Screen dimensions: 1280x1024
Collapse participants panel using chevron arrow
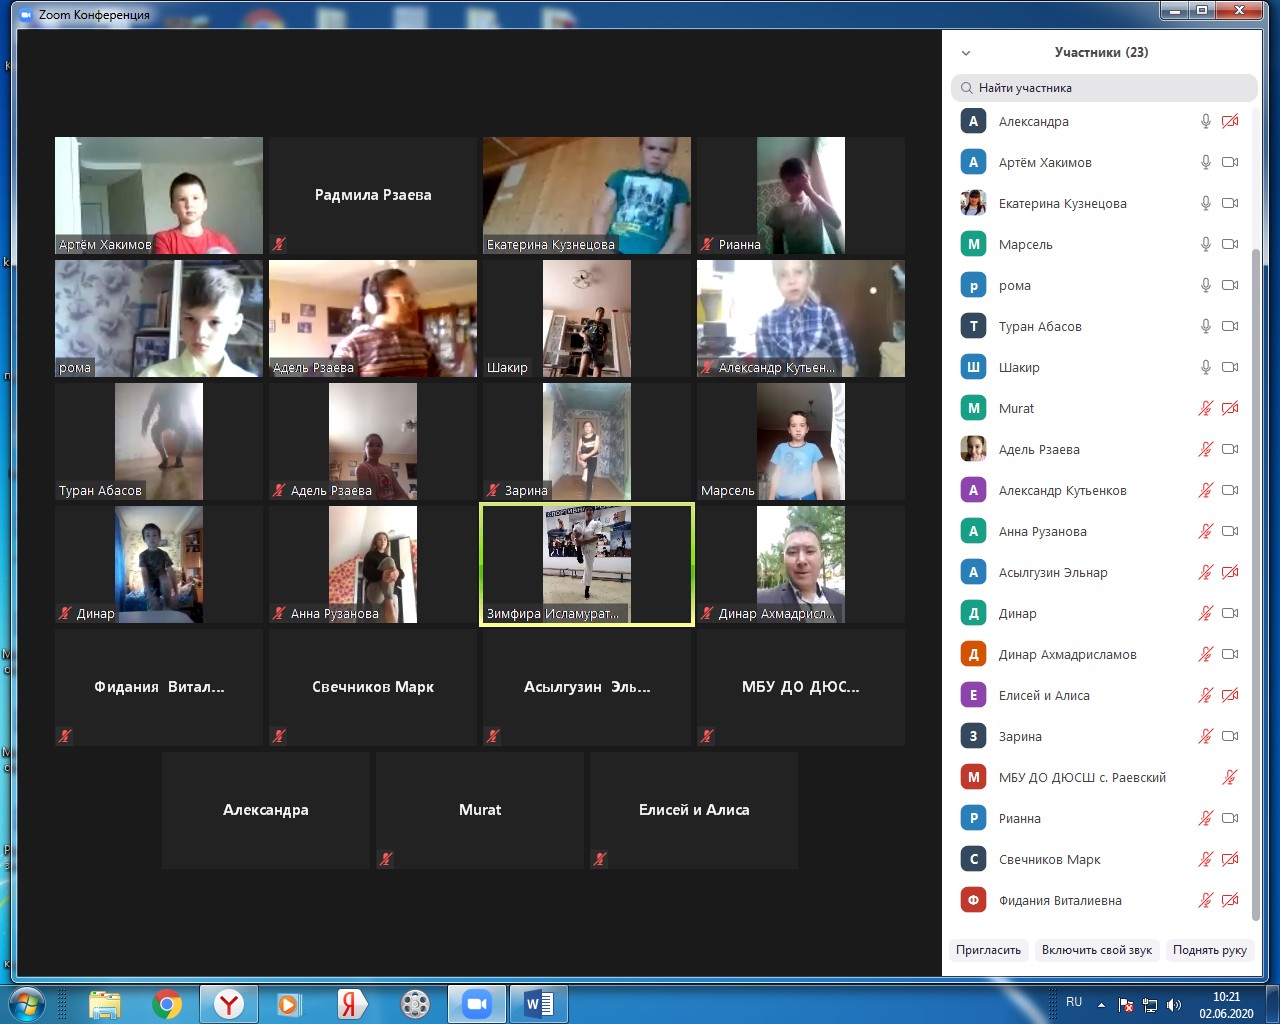pos(966,53)
